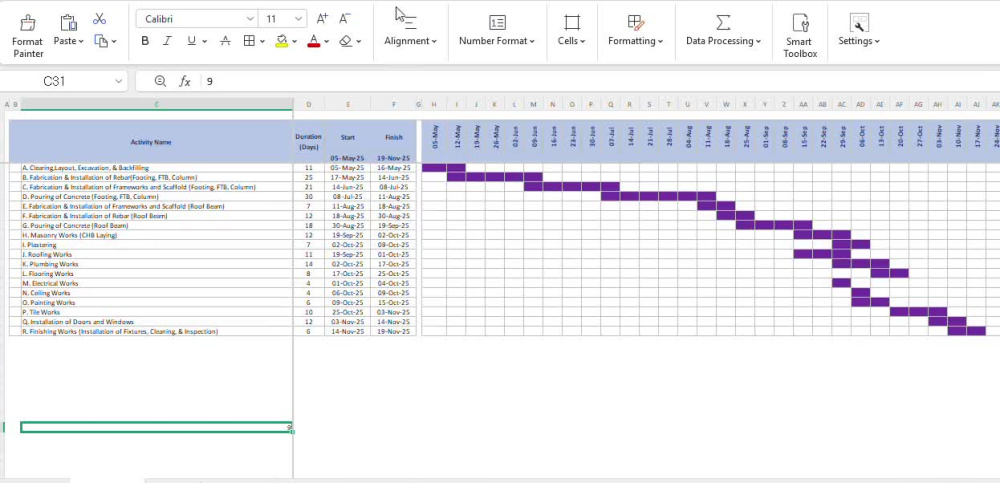Apply the yellow fill color
Image resolution: width=1000 pixels, height=483 pixels.
pos(282,41)
